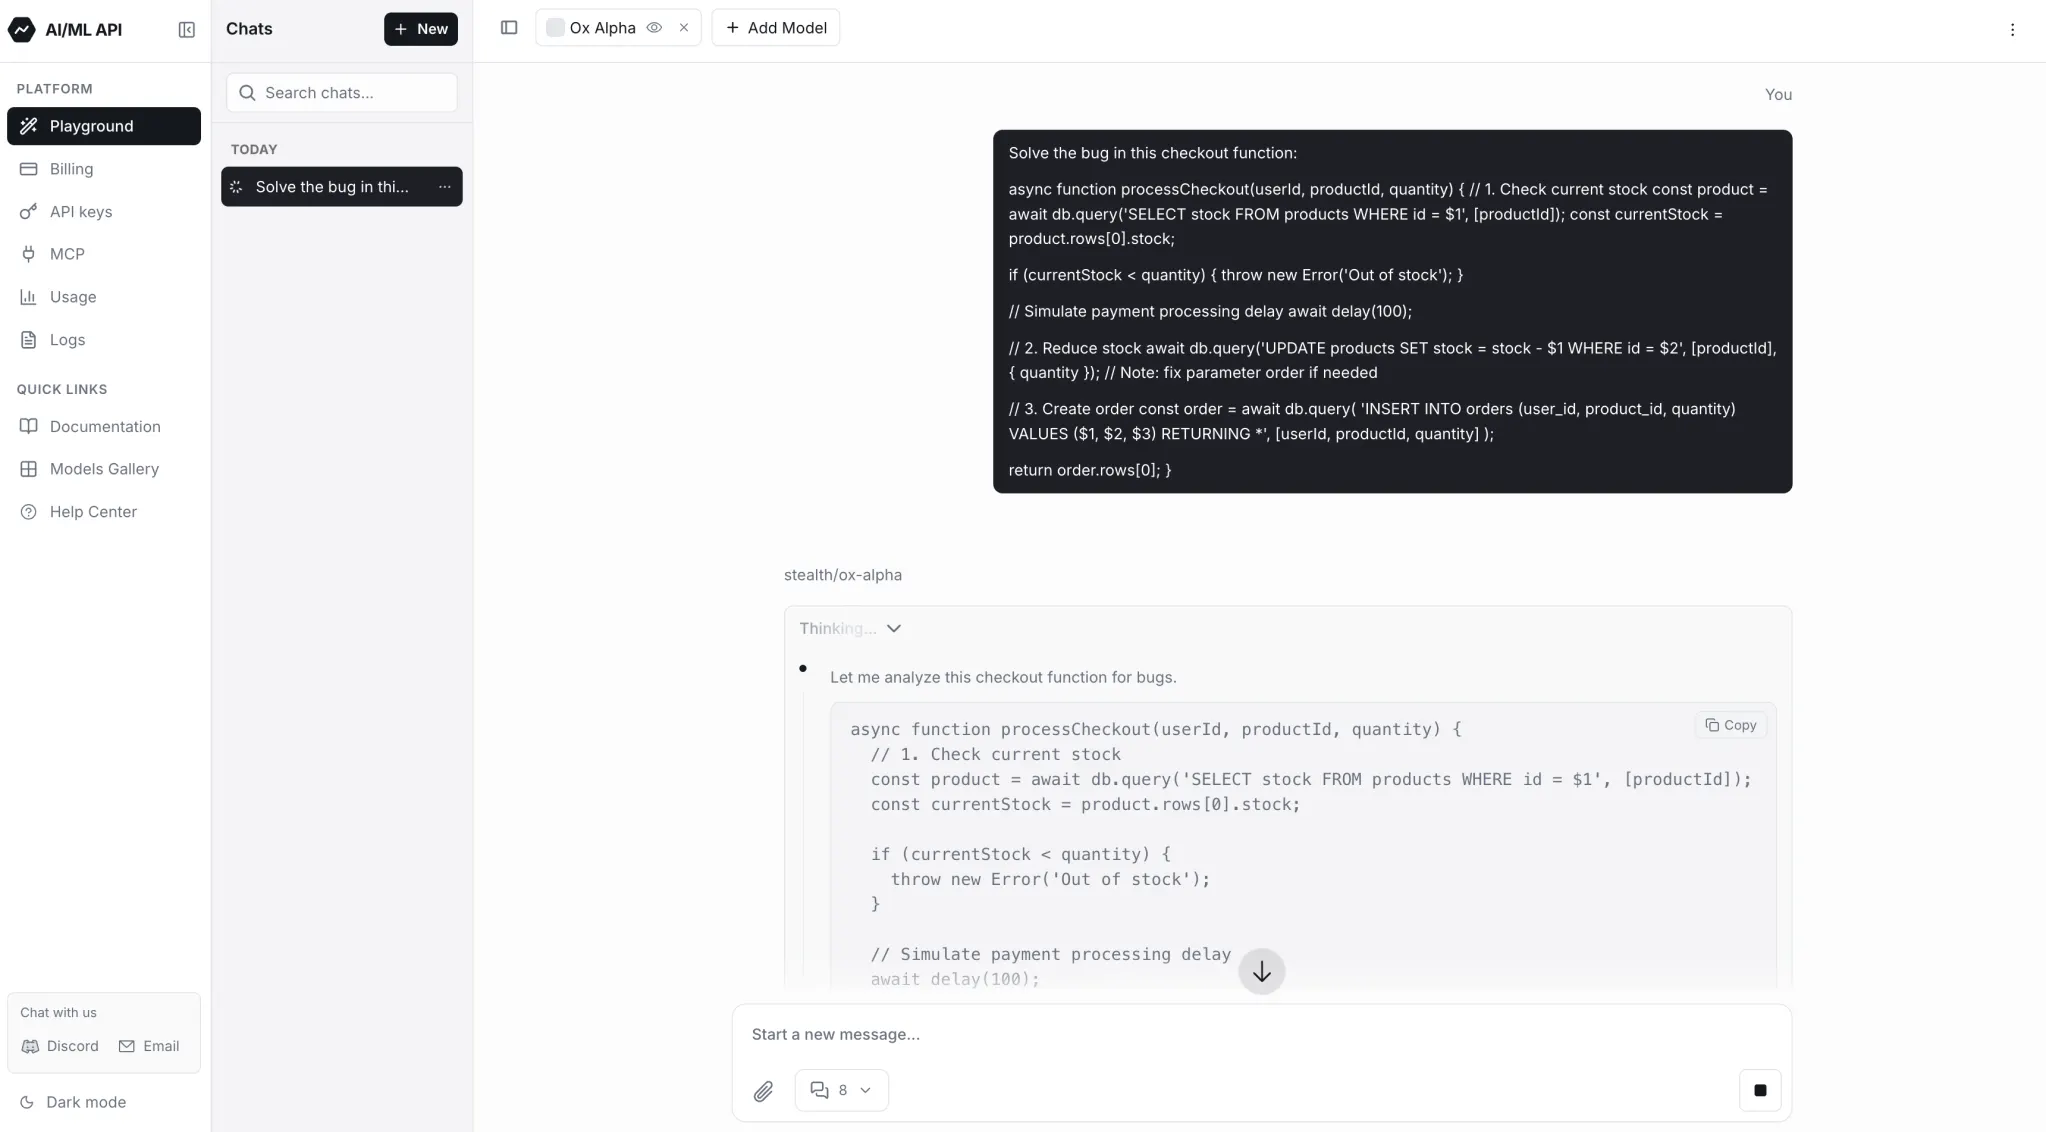The height and width of the screenshot is (1132, 2046).
Task: Click the Discord chat link
Action: (x=60, y=1046)
